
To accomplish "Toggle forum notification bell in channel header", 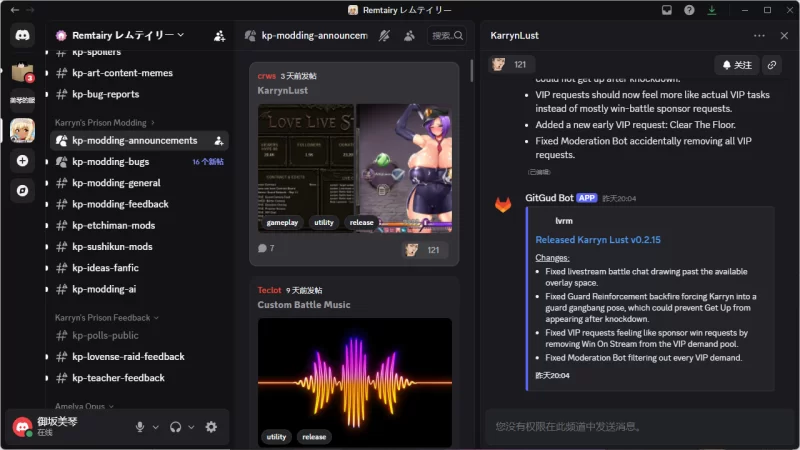I will pos(384,36).
